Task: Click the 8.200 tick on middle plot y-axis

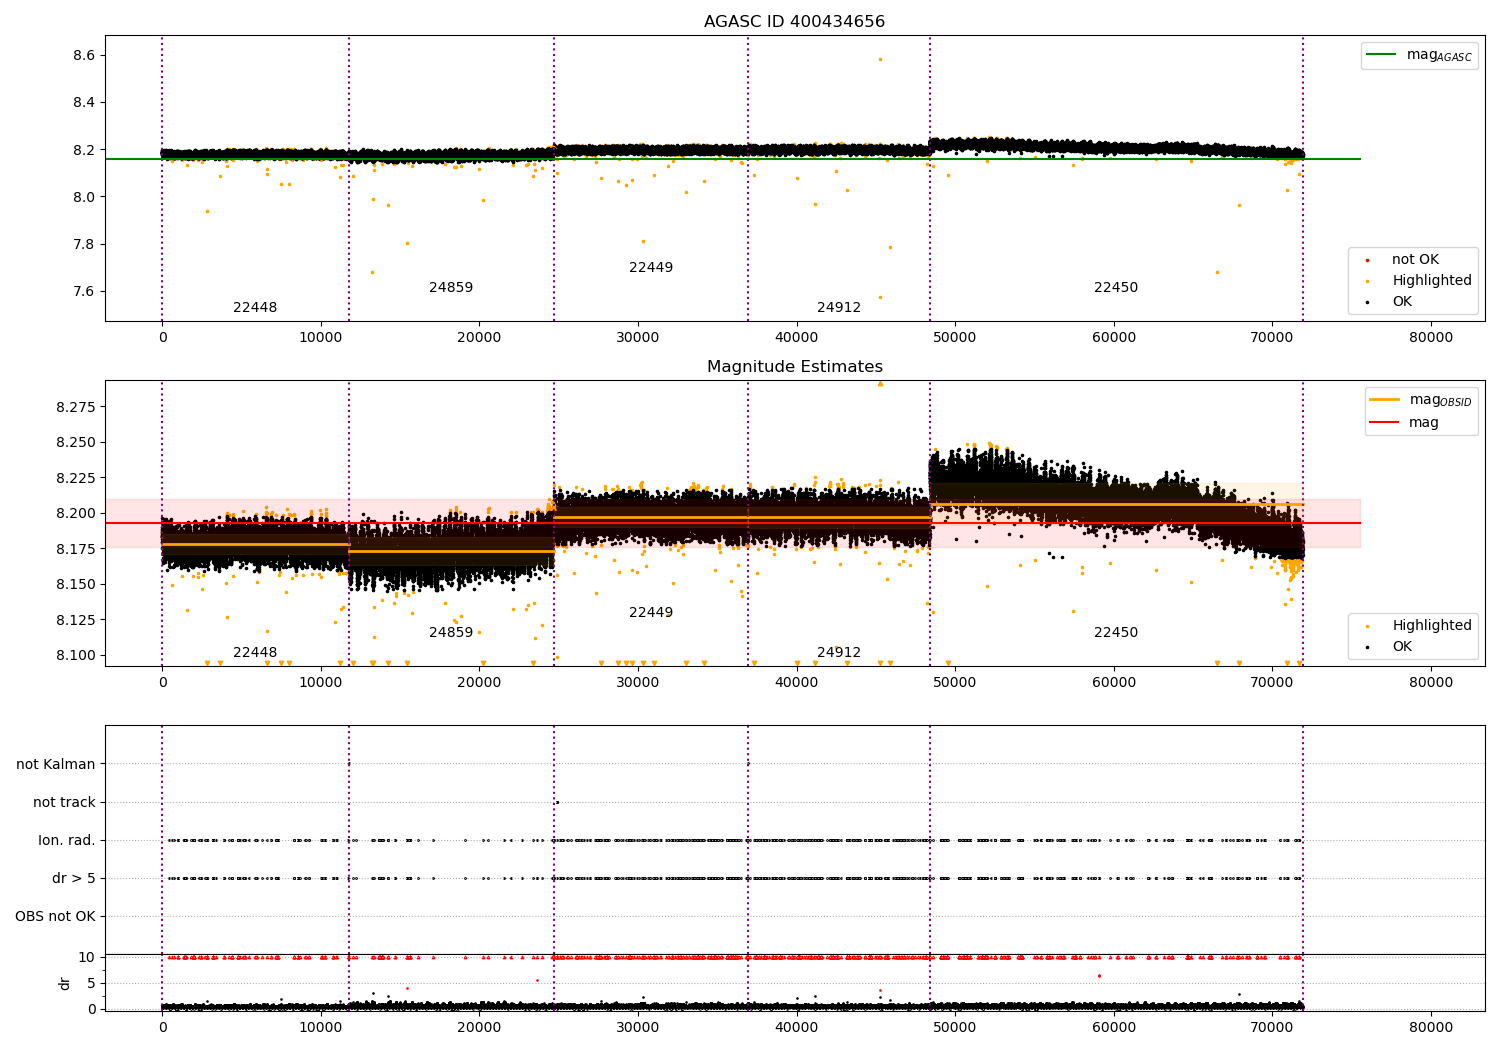Action: click(75, 514)
